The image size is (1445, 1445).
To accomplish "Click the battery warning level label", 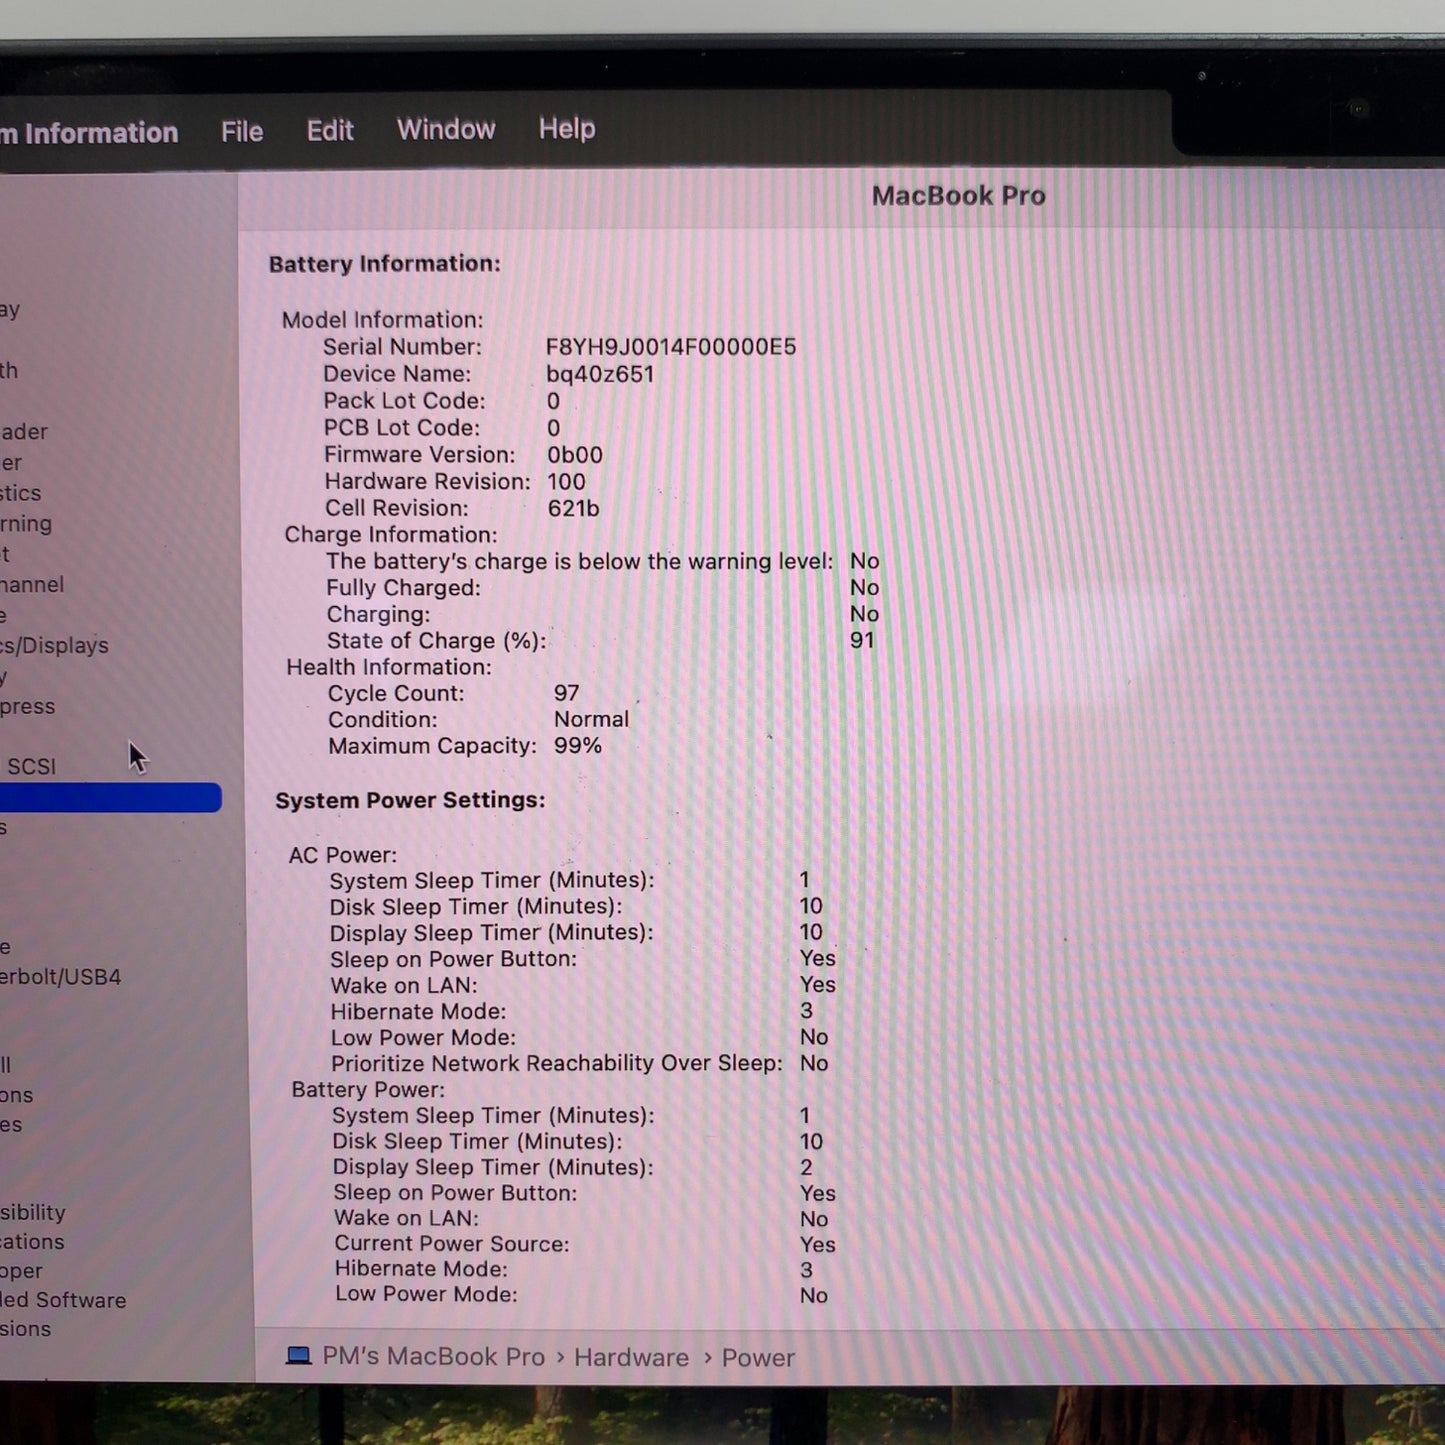I will pyautogui.click(x=579, y=561).
